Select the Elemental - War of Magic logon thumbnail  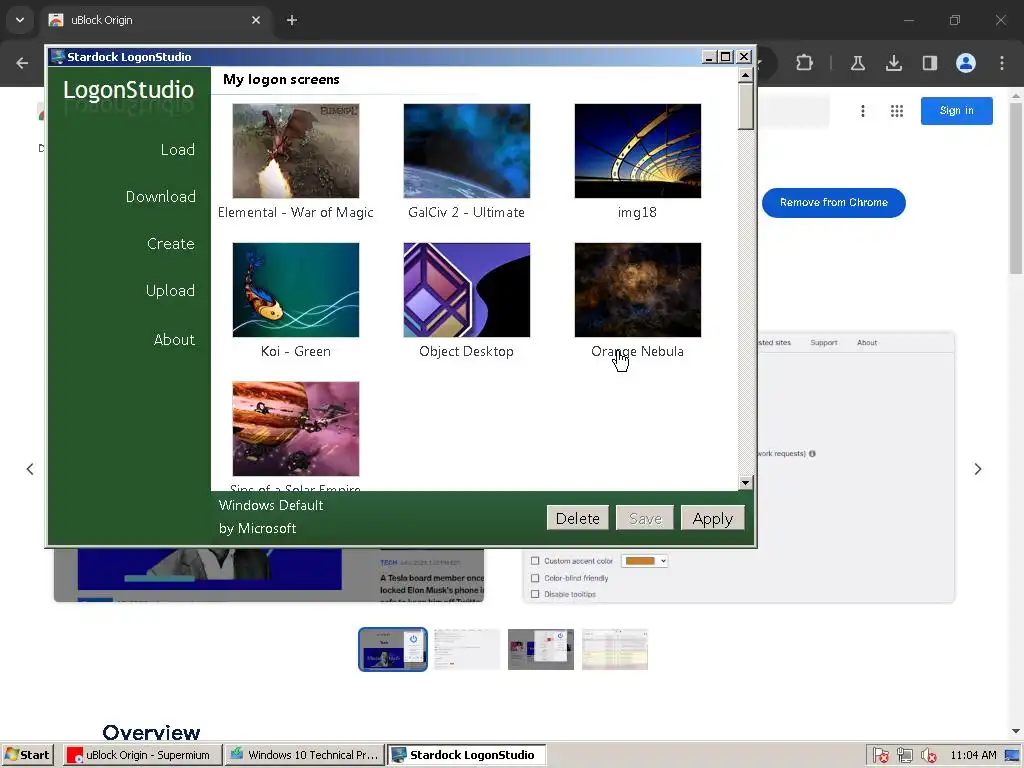click(x=296, y=151)
